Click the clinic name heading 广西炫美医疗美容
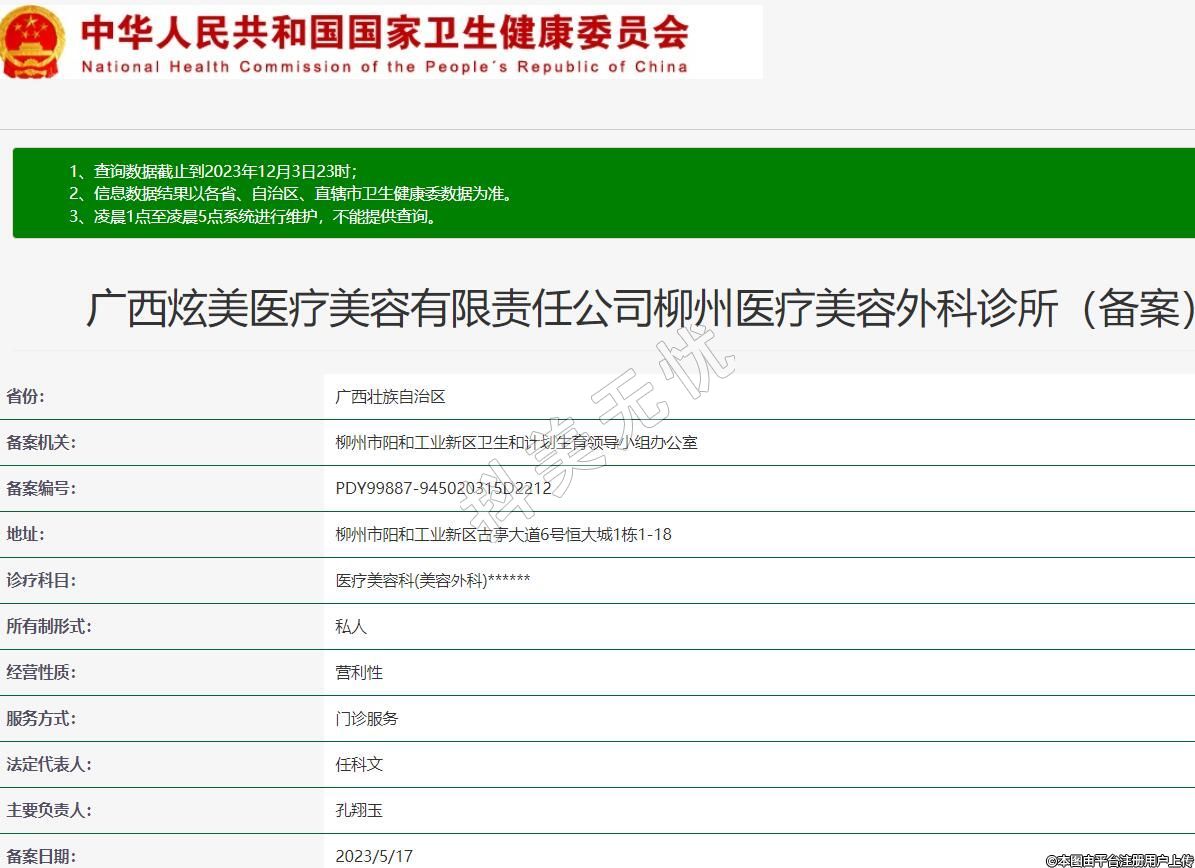Screen dimensions: 1195x868 (640, 309)
